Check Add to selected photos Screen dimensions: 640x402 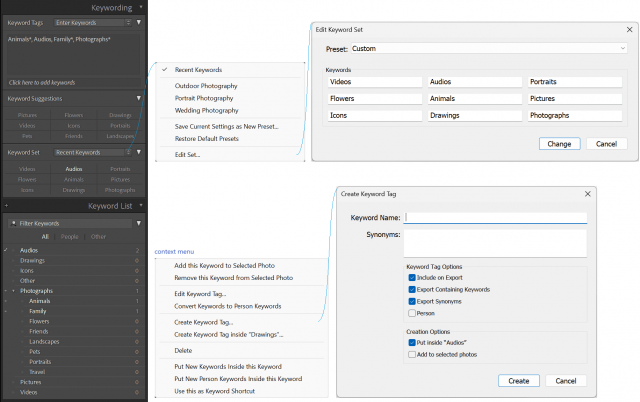[412, 354]
